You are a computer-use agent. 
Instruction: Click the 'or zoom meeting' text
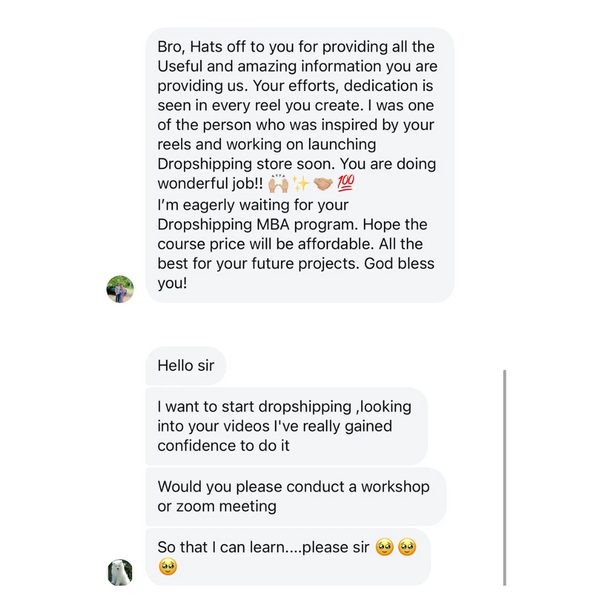point(216,506)
